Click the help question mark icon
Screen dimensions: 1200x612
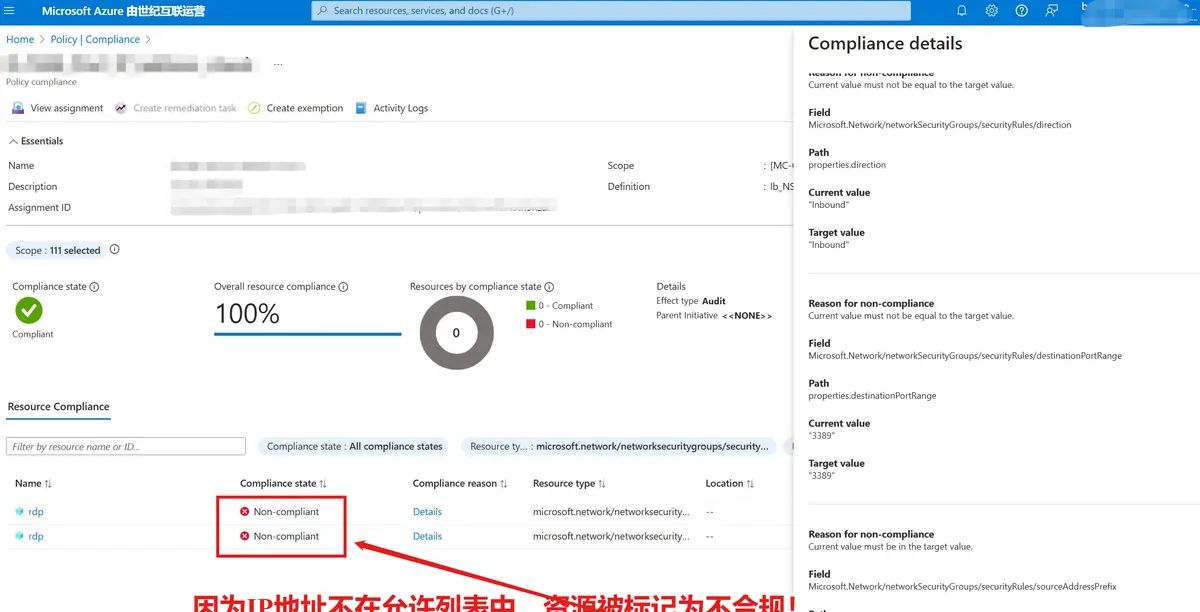(1021, 11)
